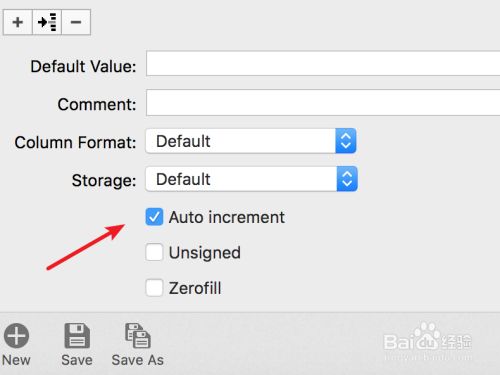This screenshot has height=375, width=500.
Task: Click the blue arrows of Storage
Action: click(347, 179)
